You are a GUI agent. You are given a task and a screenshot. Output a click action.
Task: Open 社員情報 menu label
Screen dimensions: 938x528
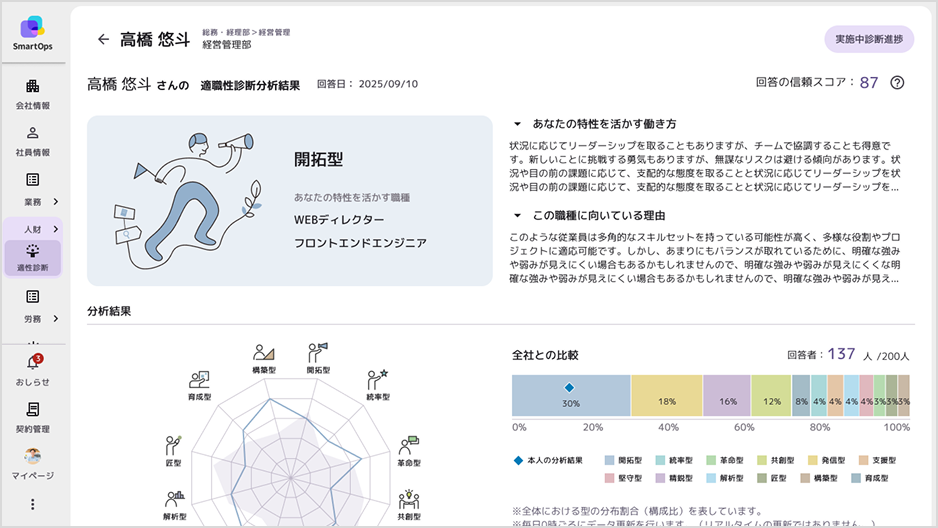(x=32, y=152)
